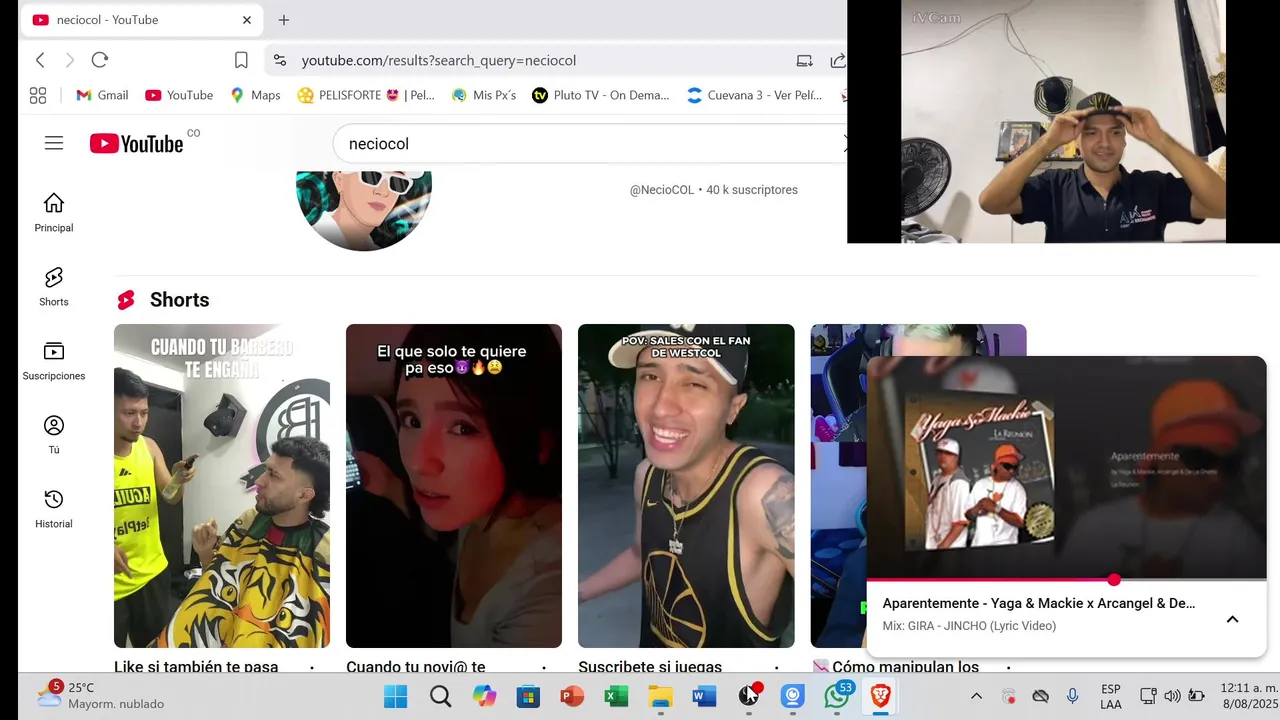Click the mini player title "Aparentemente - Yaga & Mackie"
Screen dimensions: 1280x720
[x=1038, y=603]
